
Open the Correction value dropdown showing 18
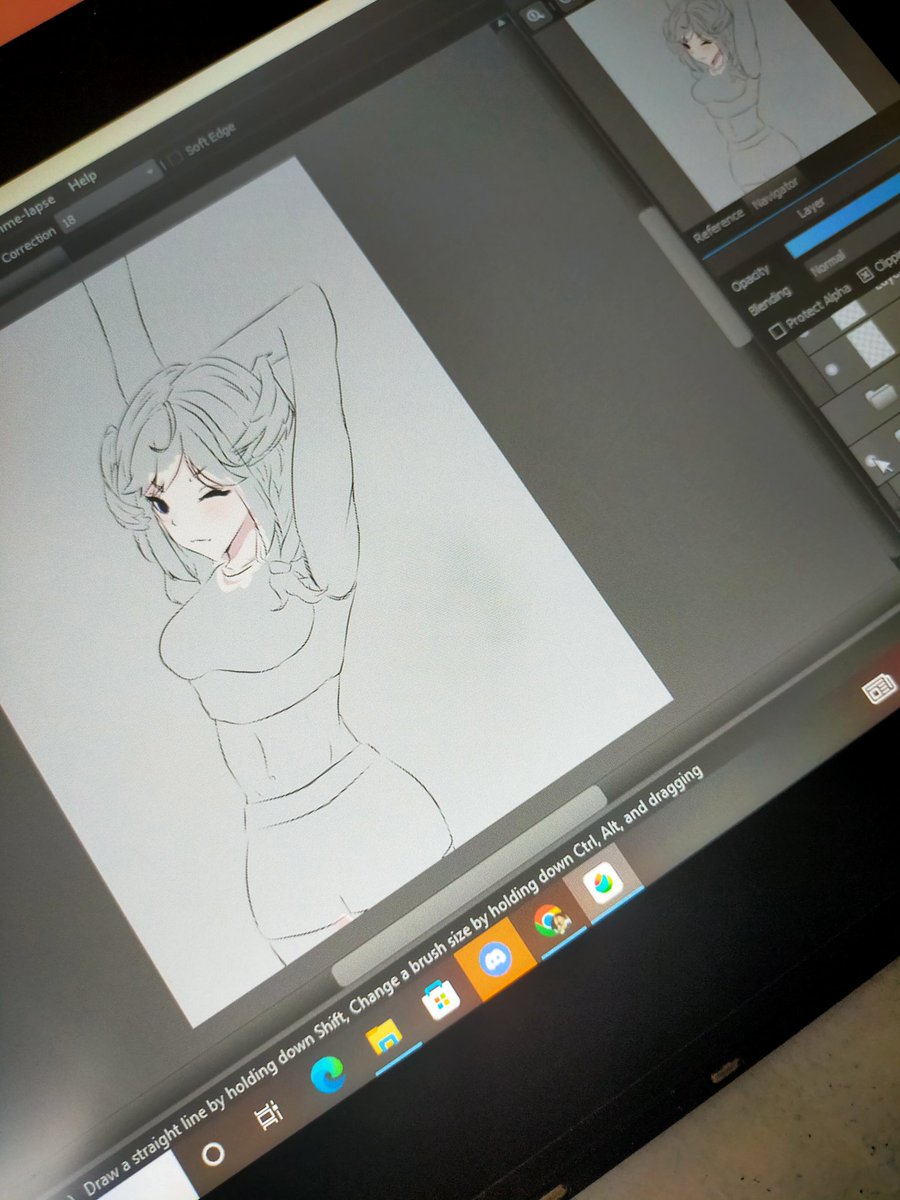point(110,197)
